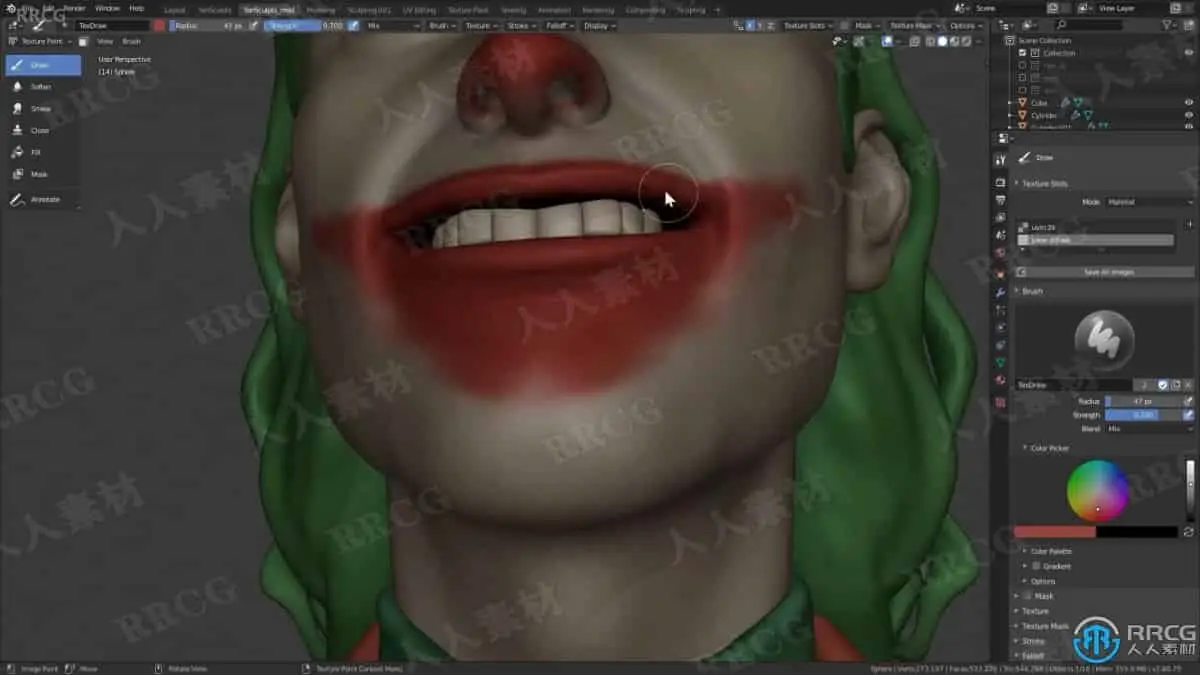1200x675 pixels.
Task: Switch to solid shading
Action: pos(943,41)
